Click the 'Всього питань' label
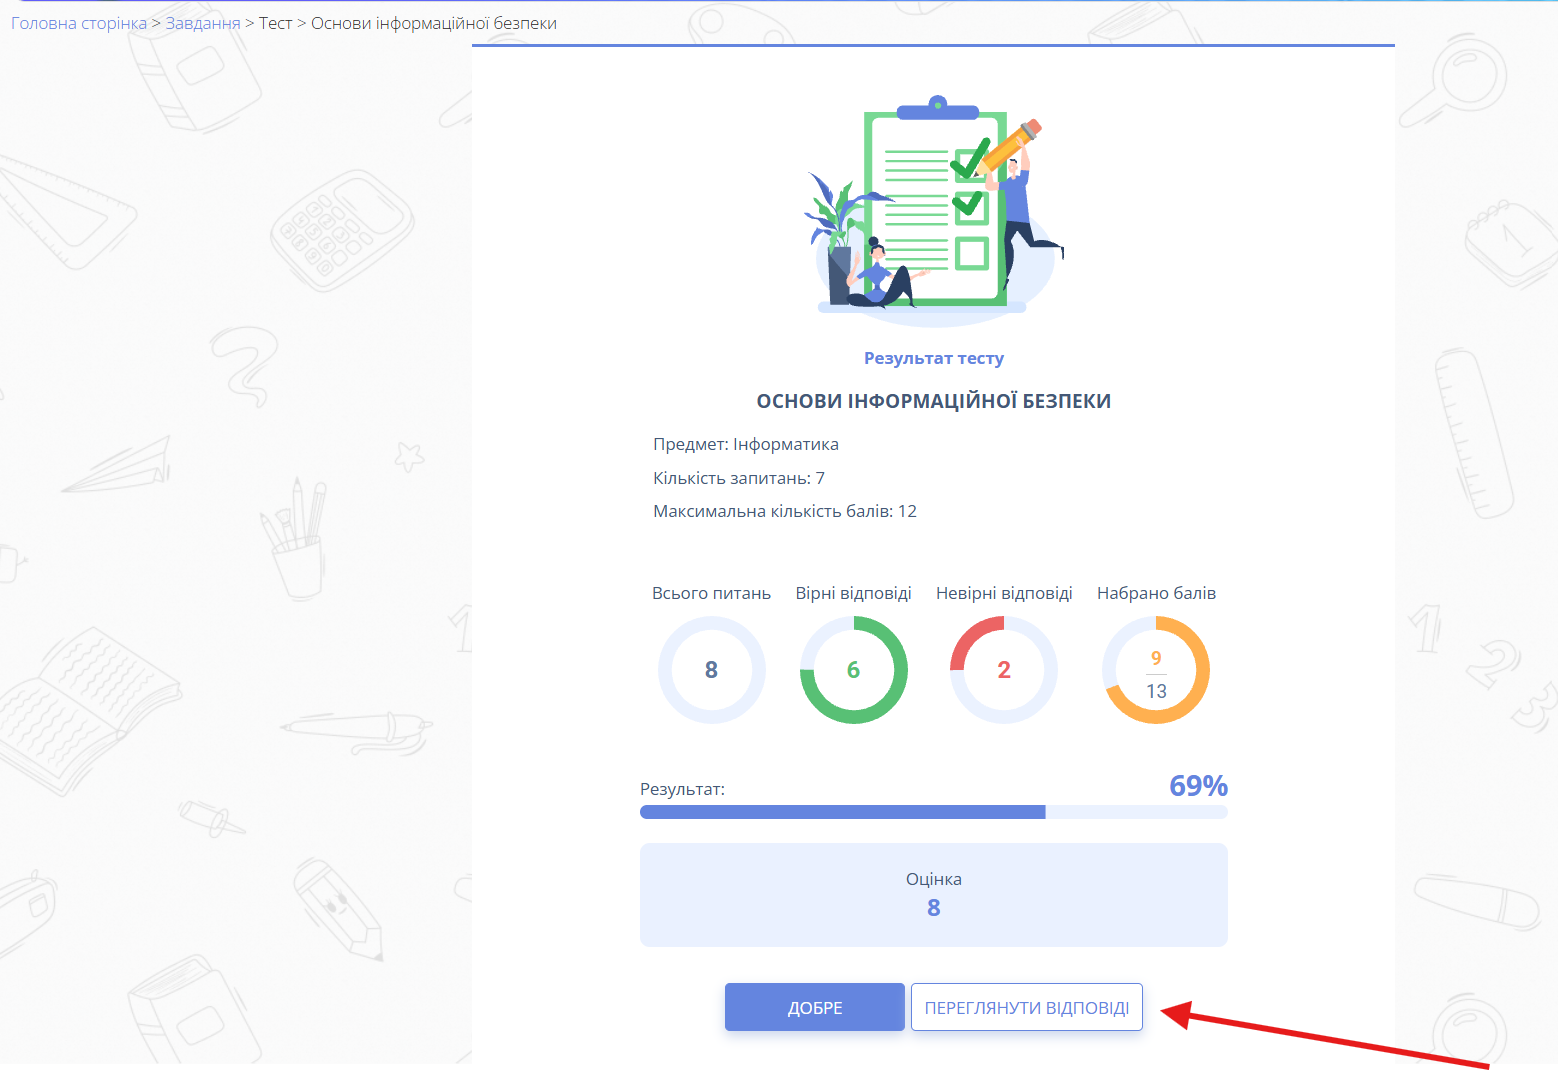The height and width of the screenshot is (1071, 1558). [x=712, y=593]
